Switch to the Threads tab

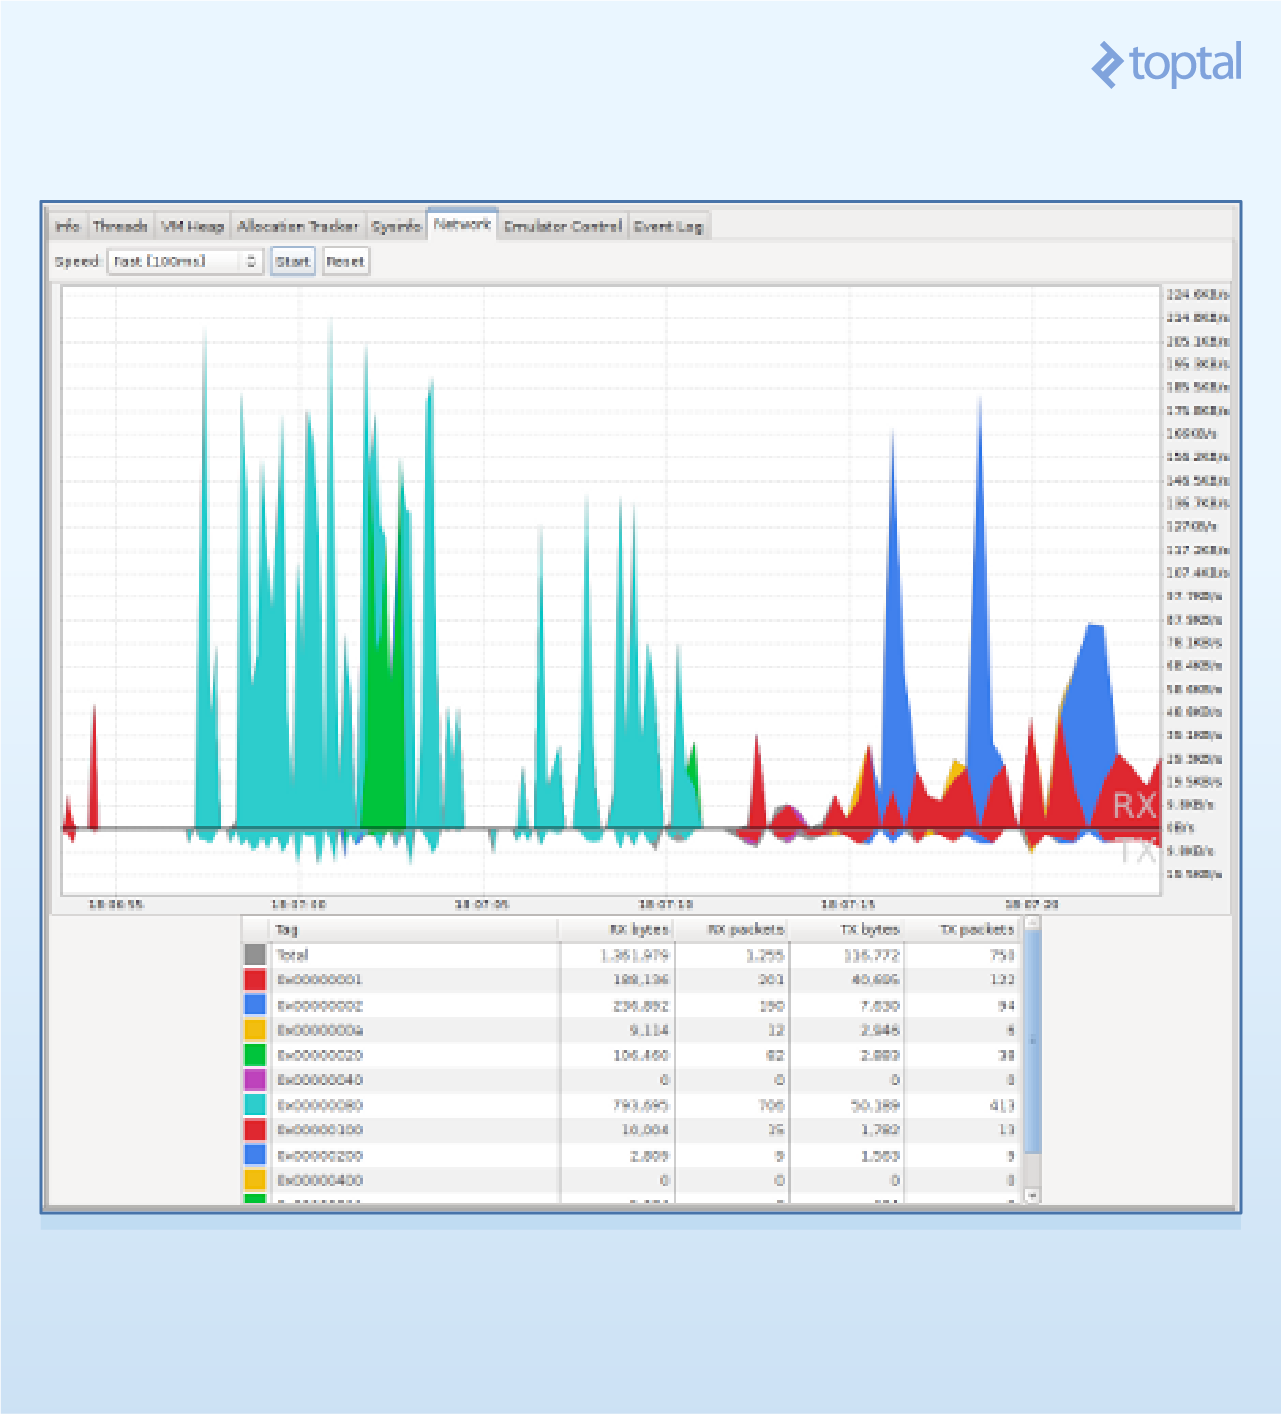pos(120,226)
